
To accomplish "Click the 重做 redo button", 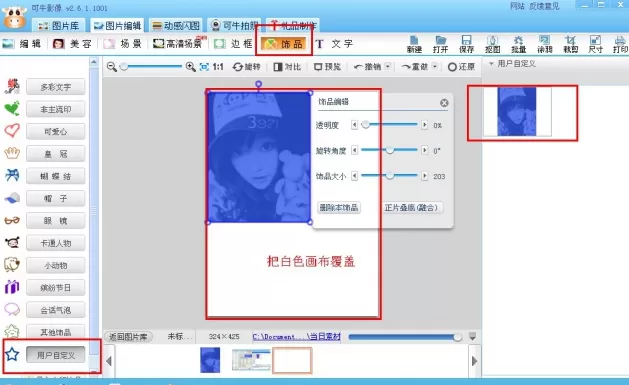I will point(414,67).
